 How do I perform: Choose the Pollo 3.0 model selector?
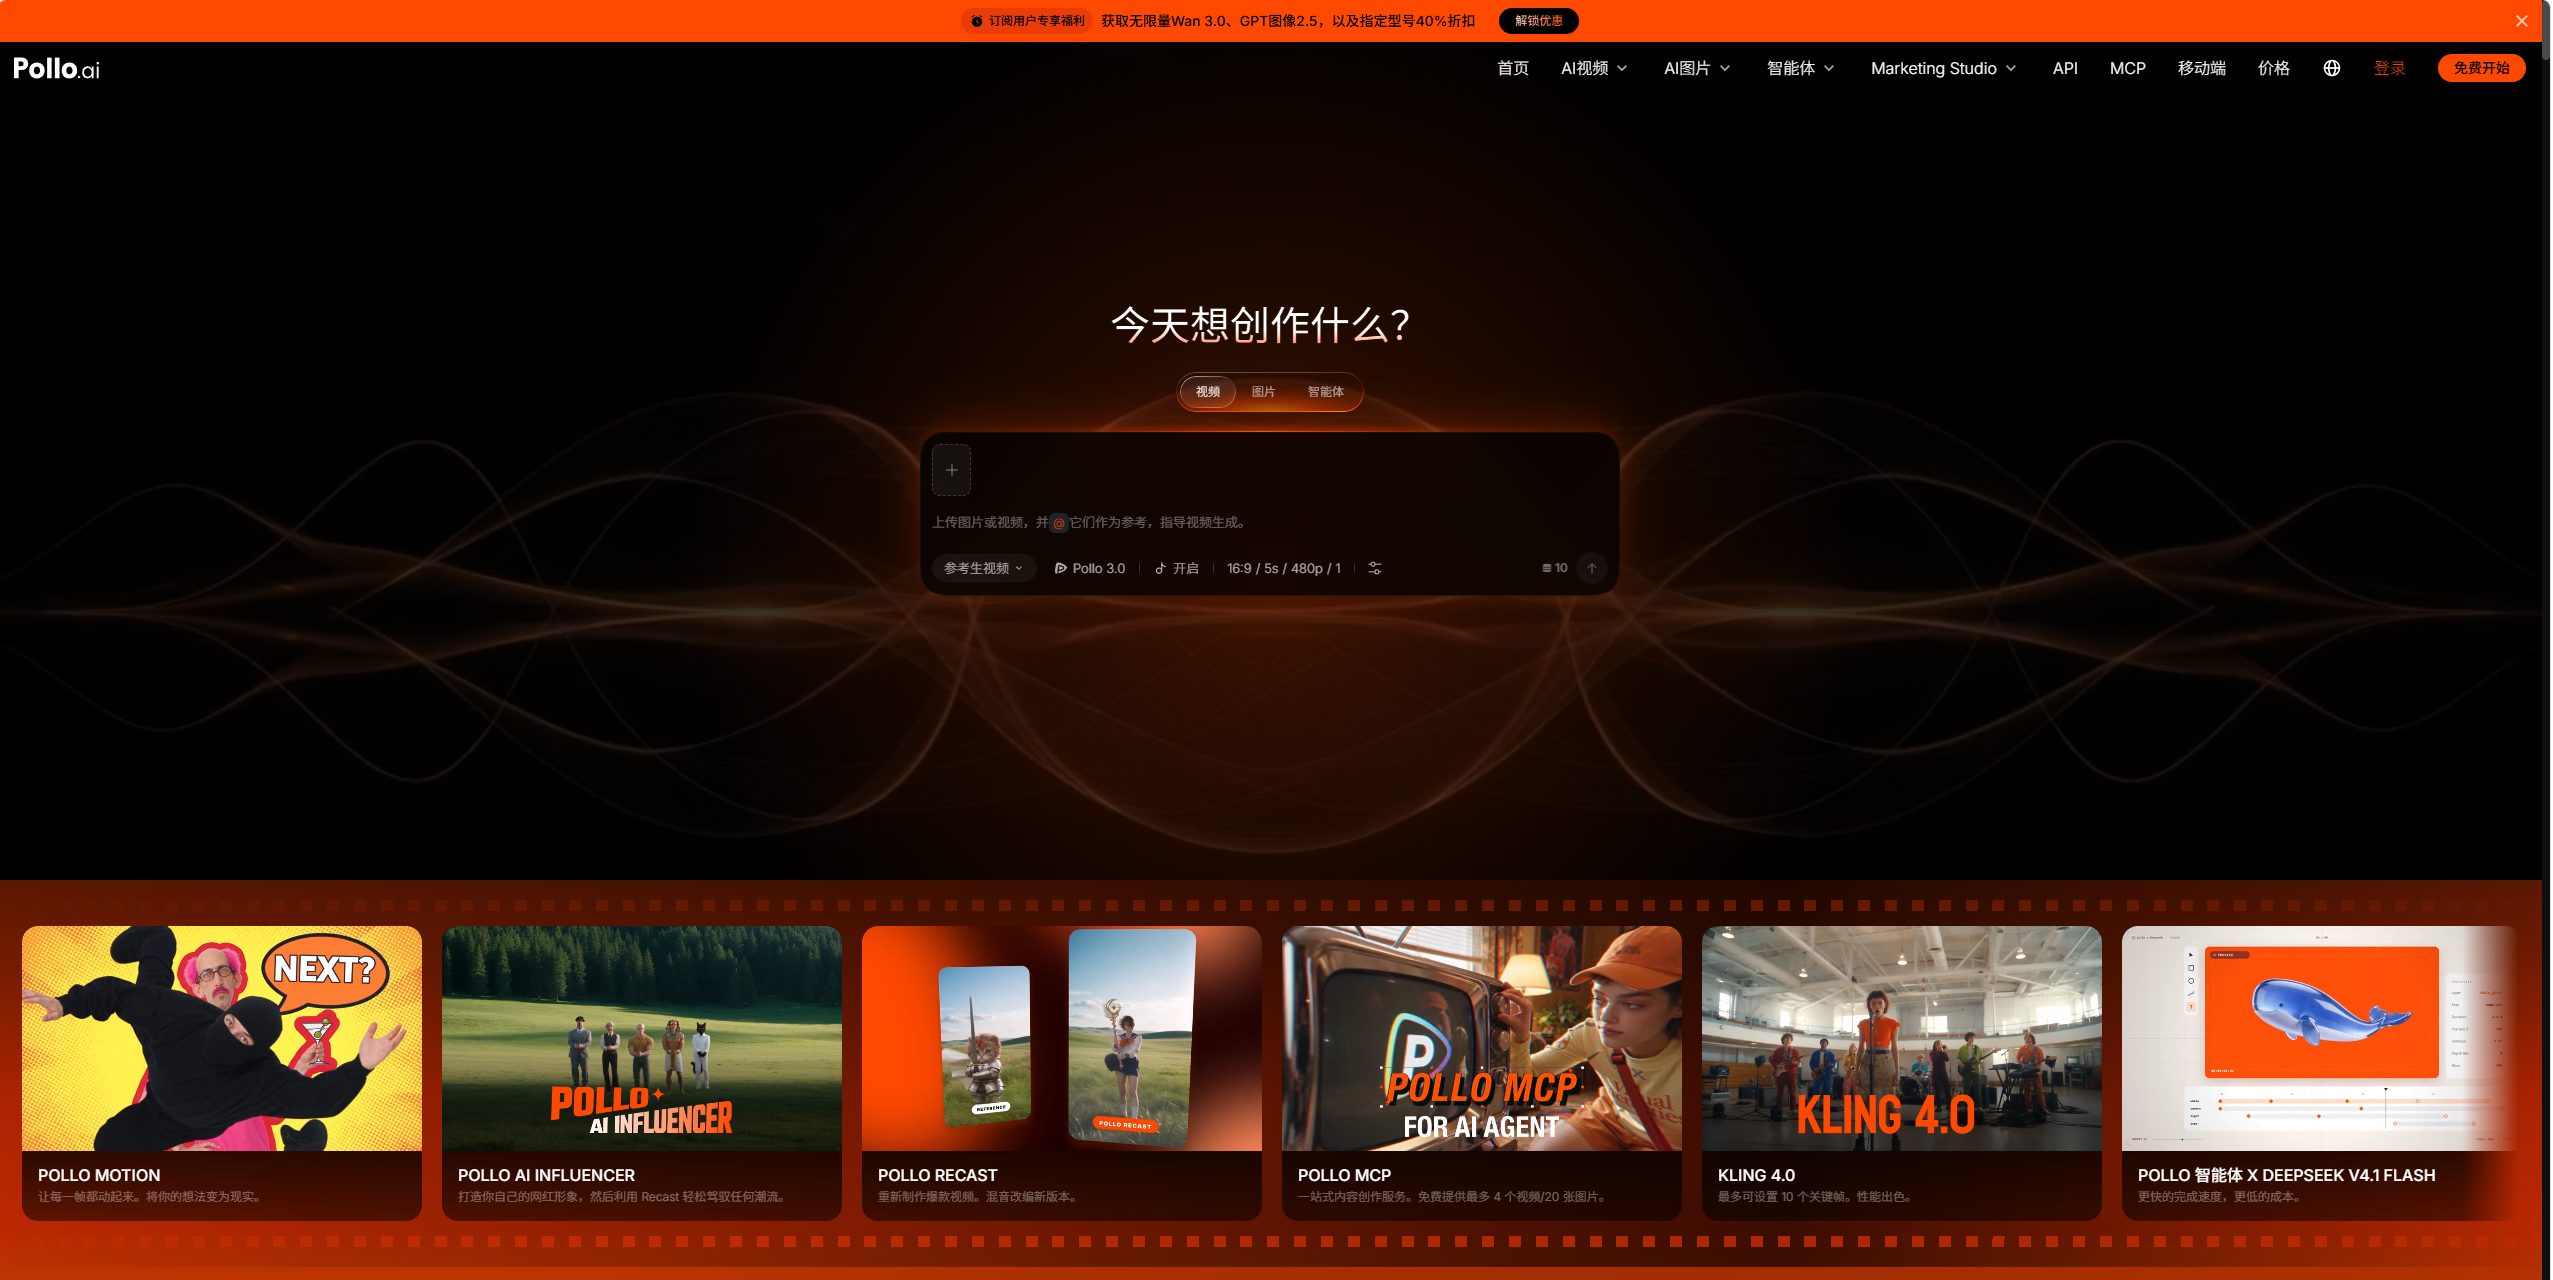point(1090,568)
